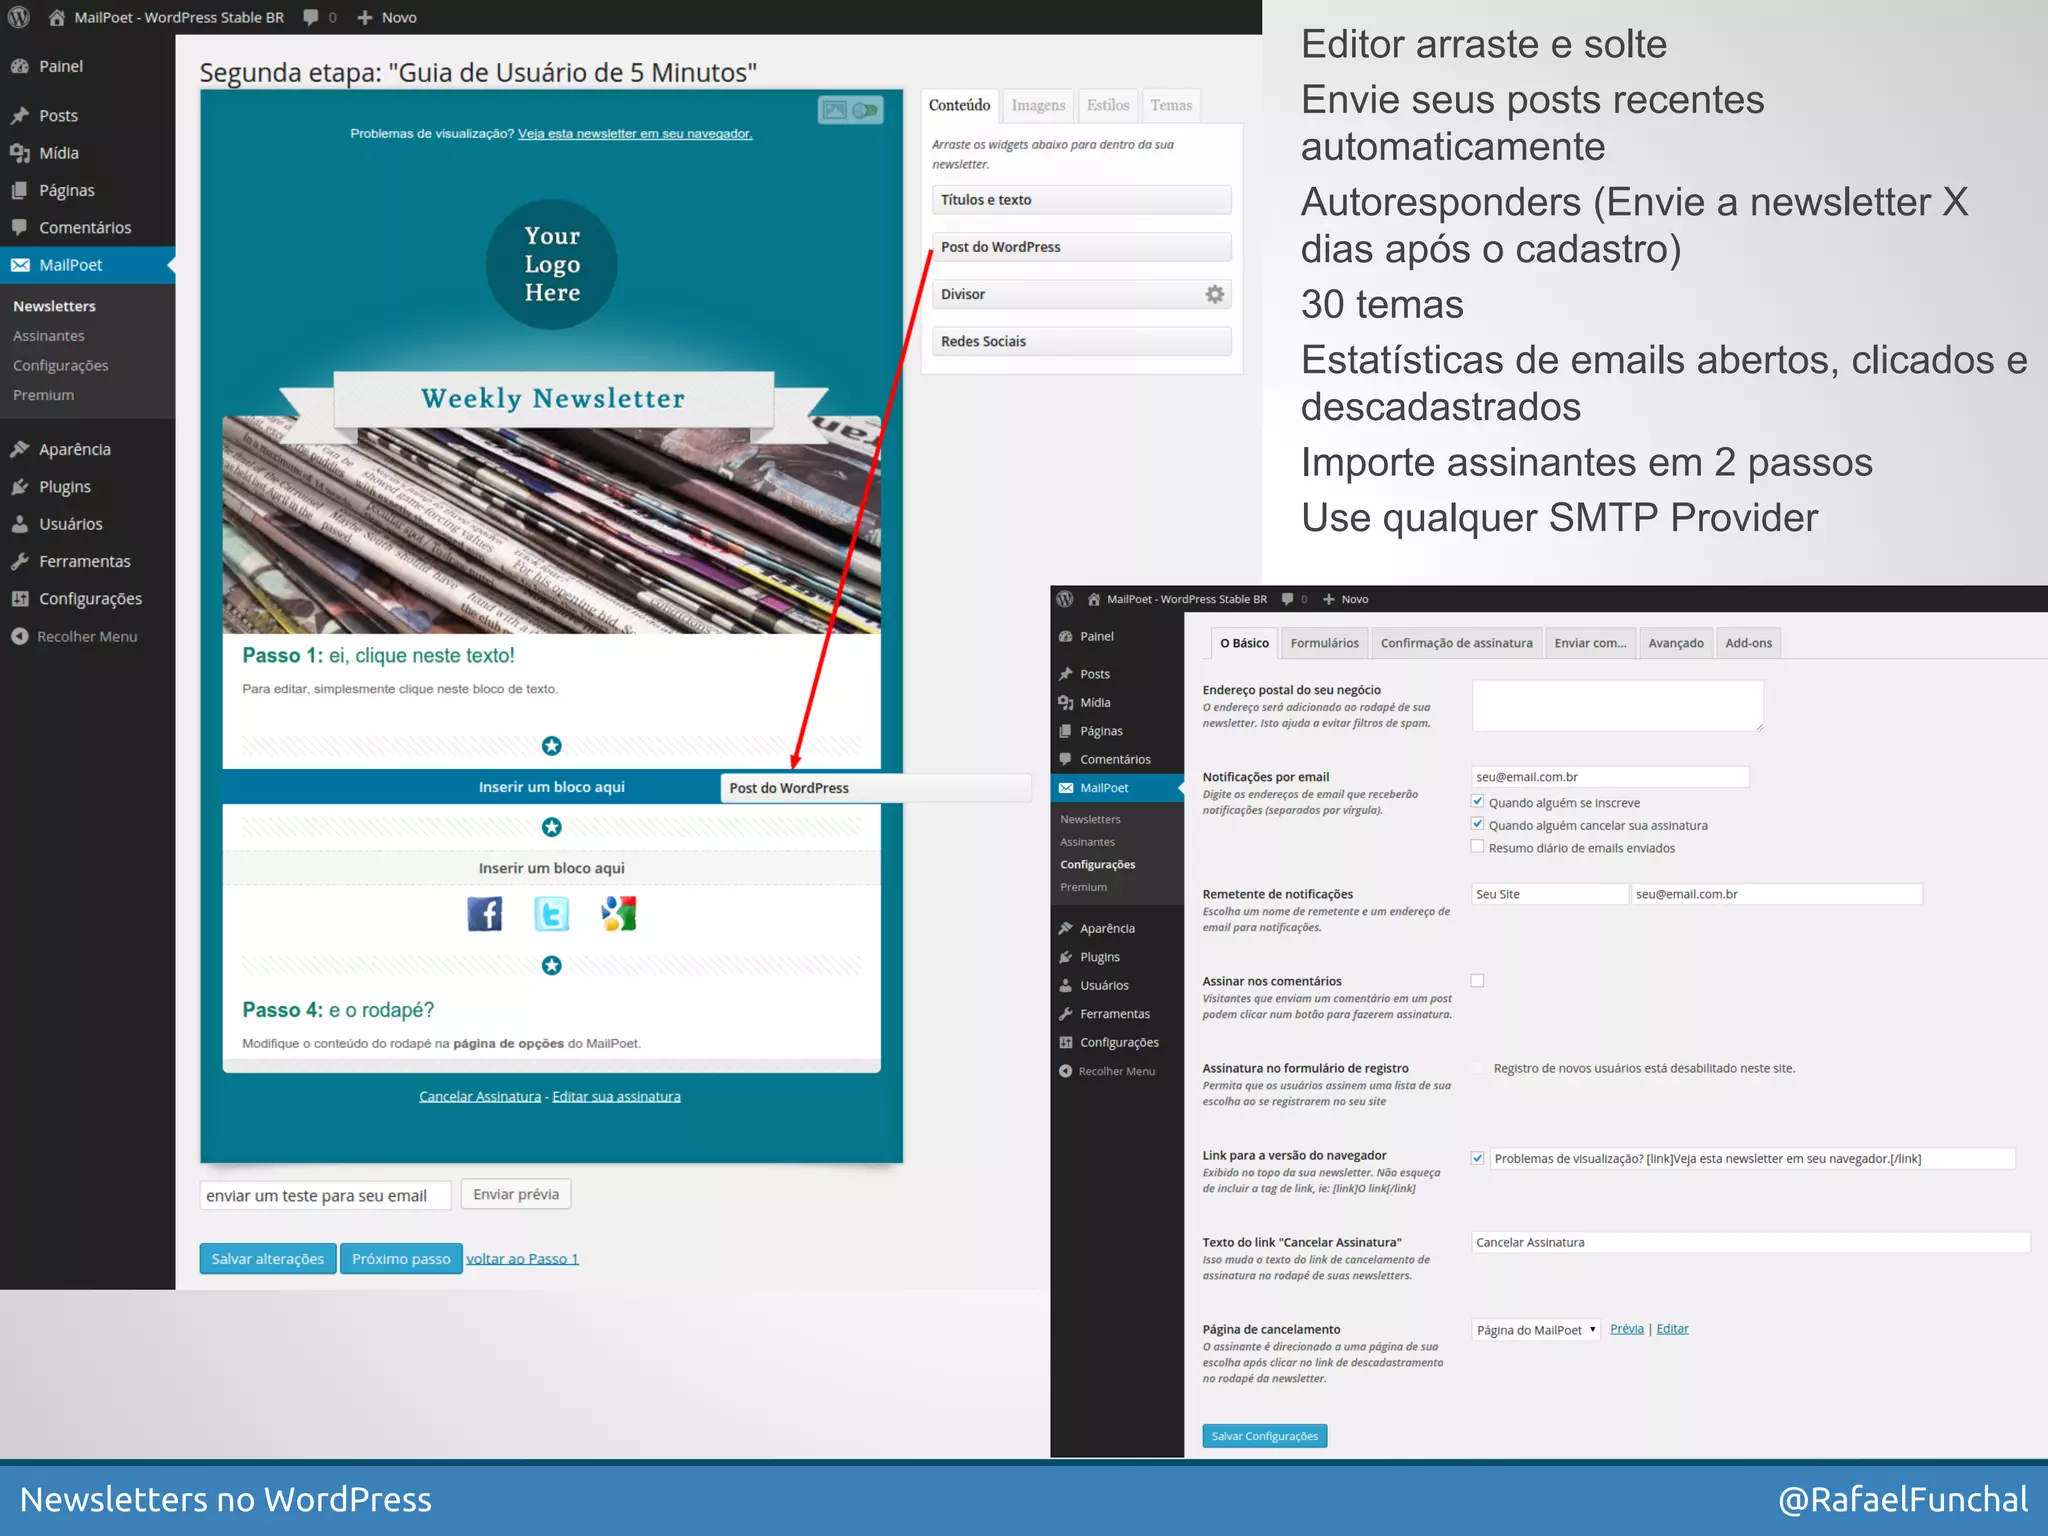2048x1536 pixels.
Task: Open Painel dashboard icon in left sidebar
Action: coord(20,66)
